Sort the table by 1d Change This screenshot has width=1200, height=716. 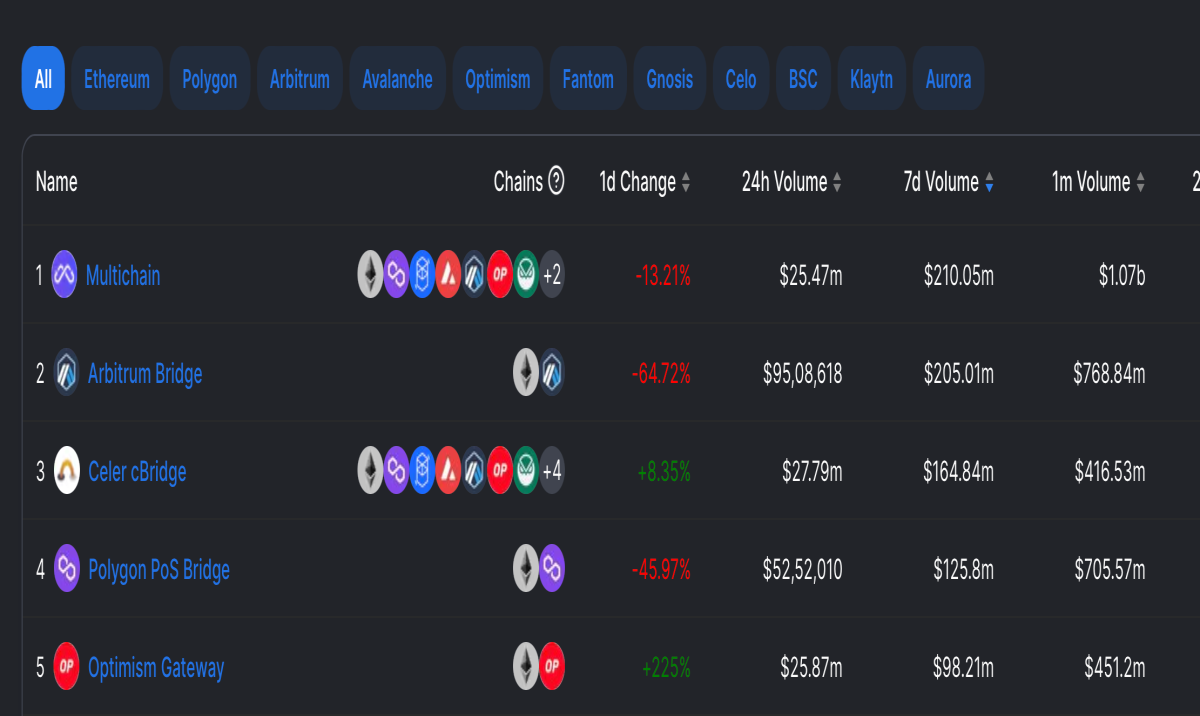[x=645, y=182]
